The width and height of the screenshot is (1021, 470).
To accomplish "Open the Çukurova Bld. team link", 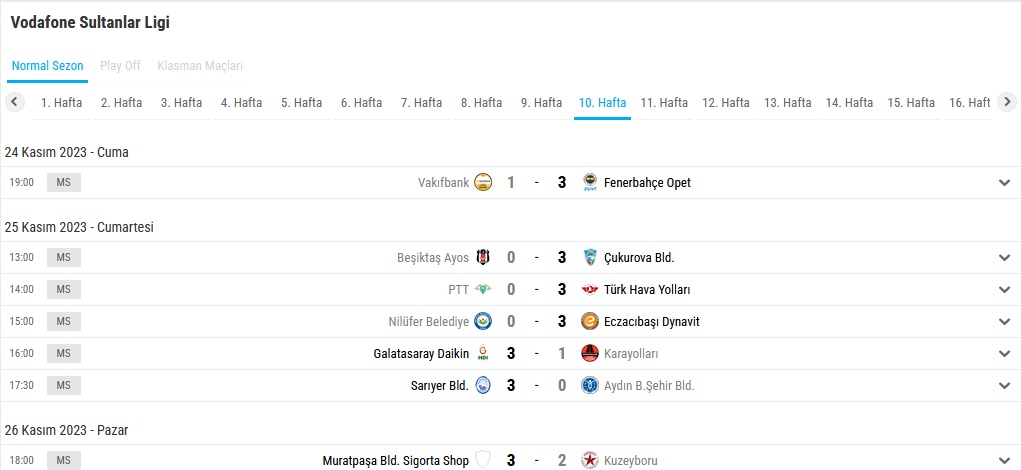I will click(639, 257).
